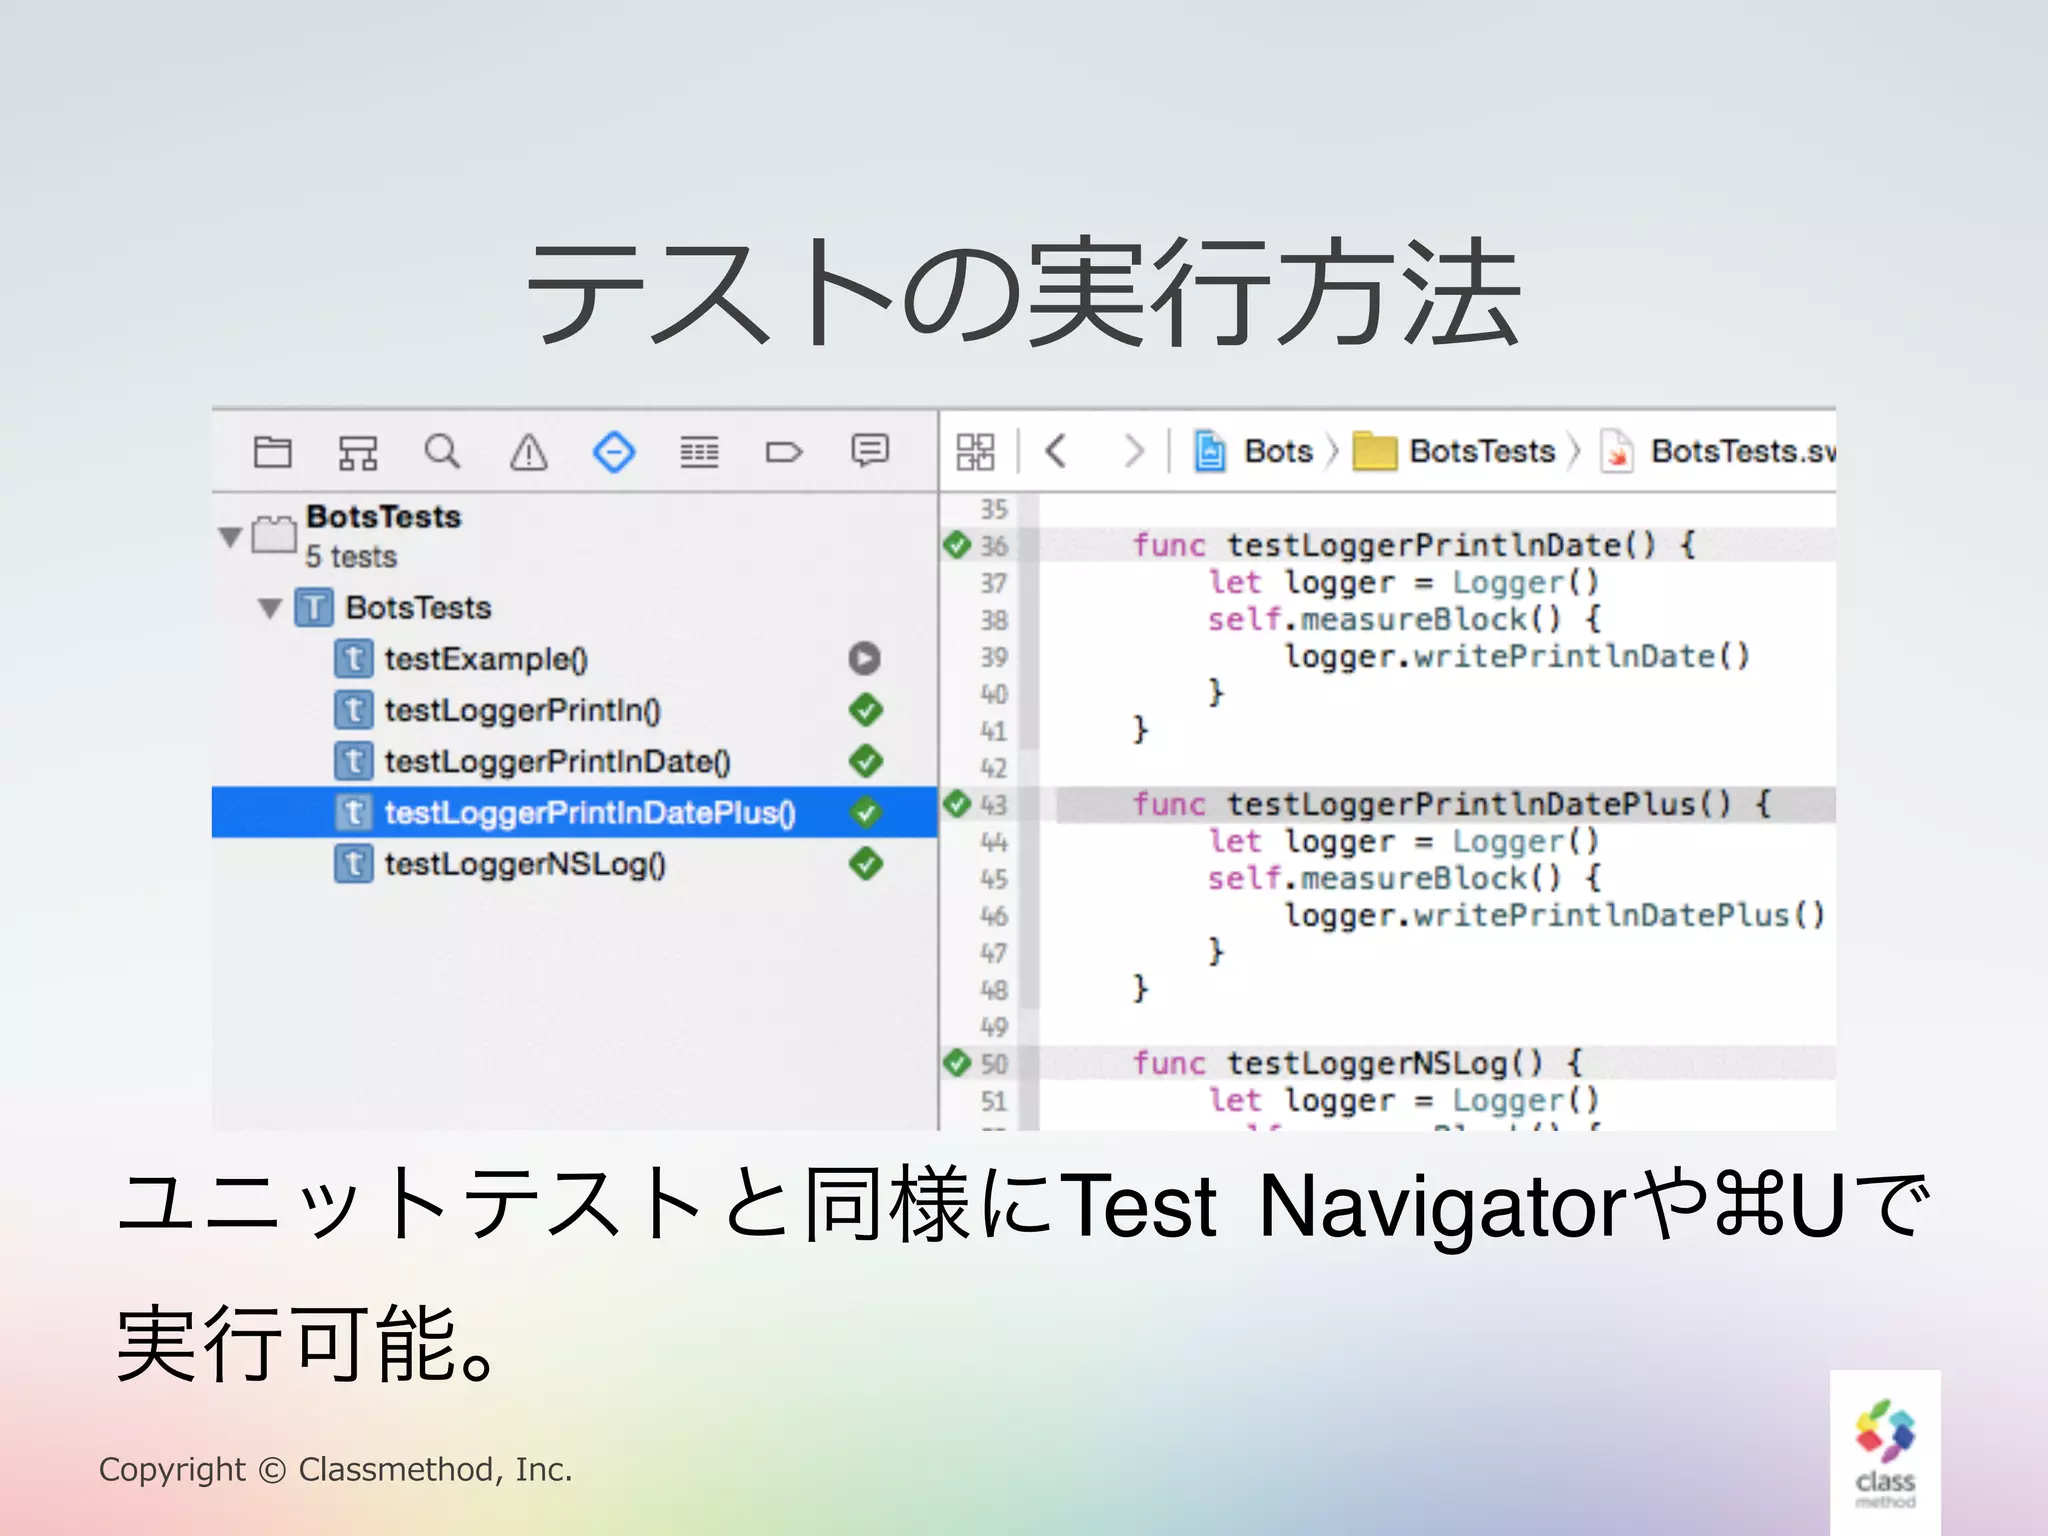Click "logger.writePrintlnDate()" code line
Viewport: 2048px width, 1536px height.
[1517, 656]
